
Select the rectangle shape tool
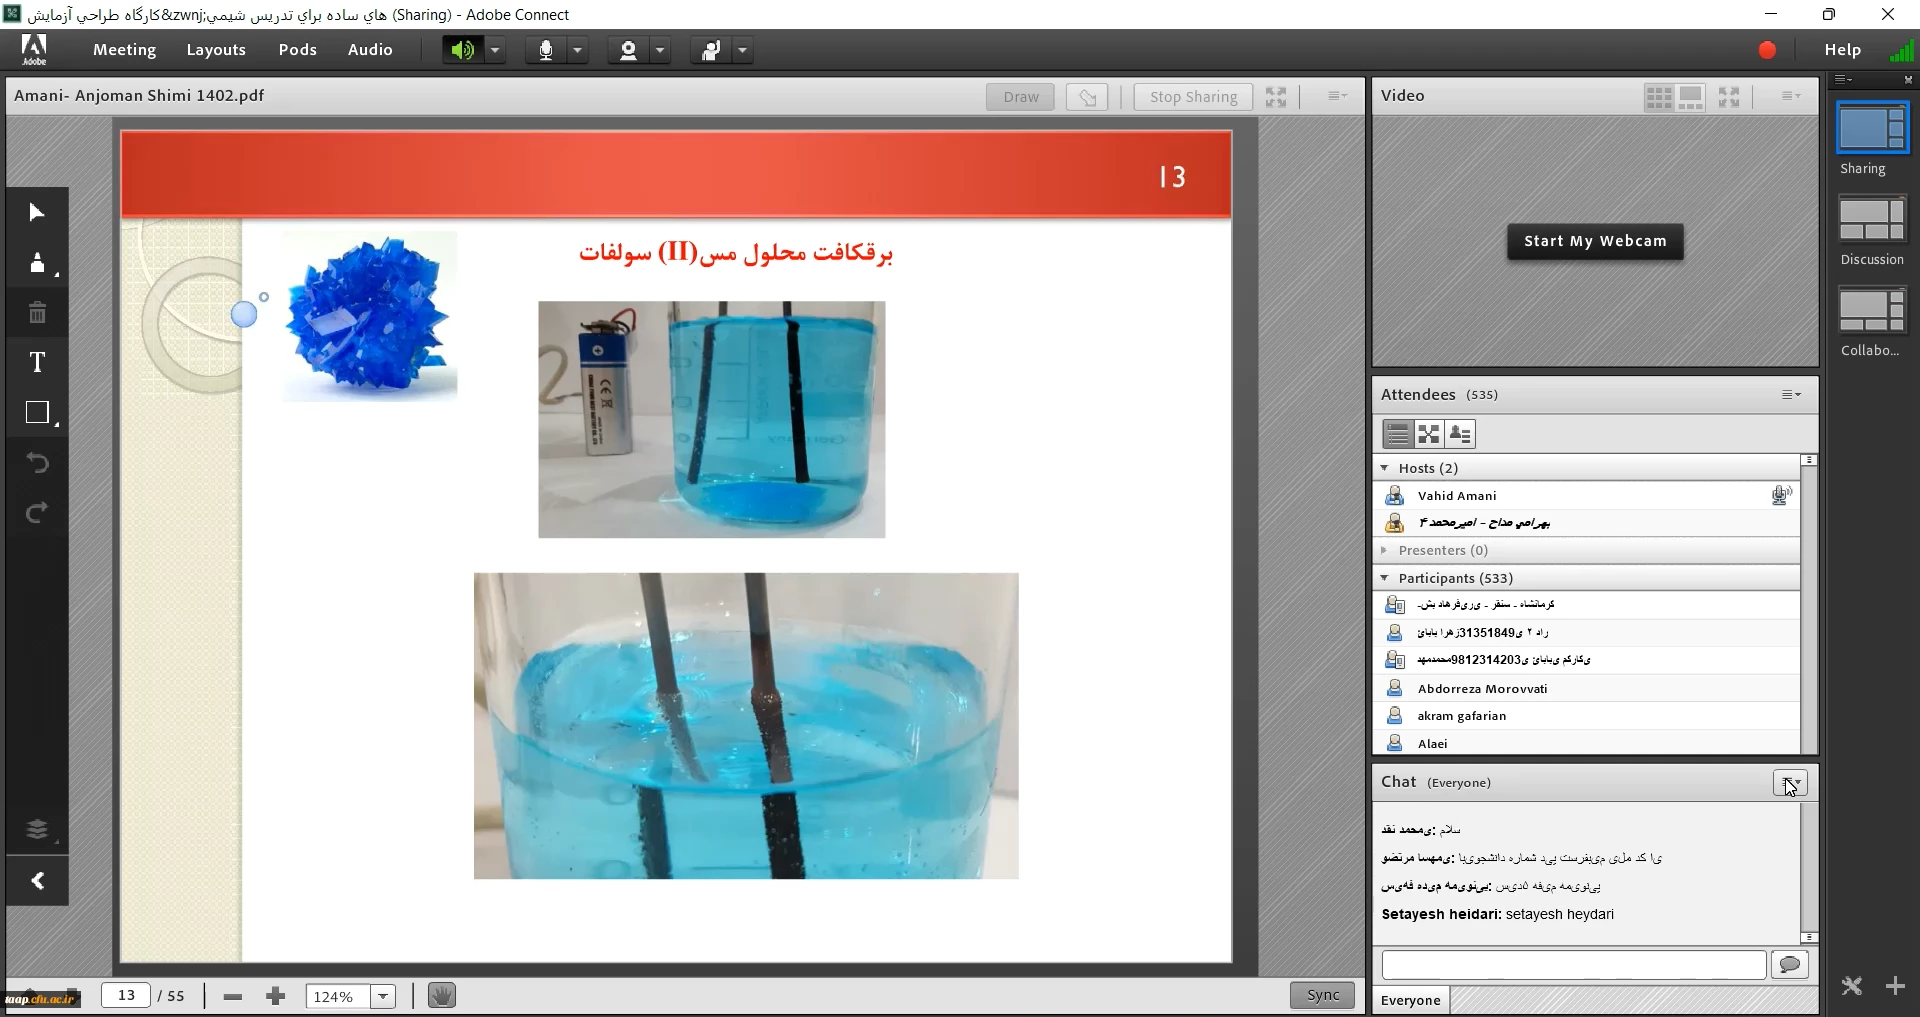click(x=37, y=413)
